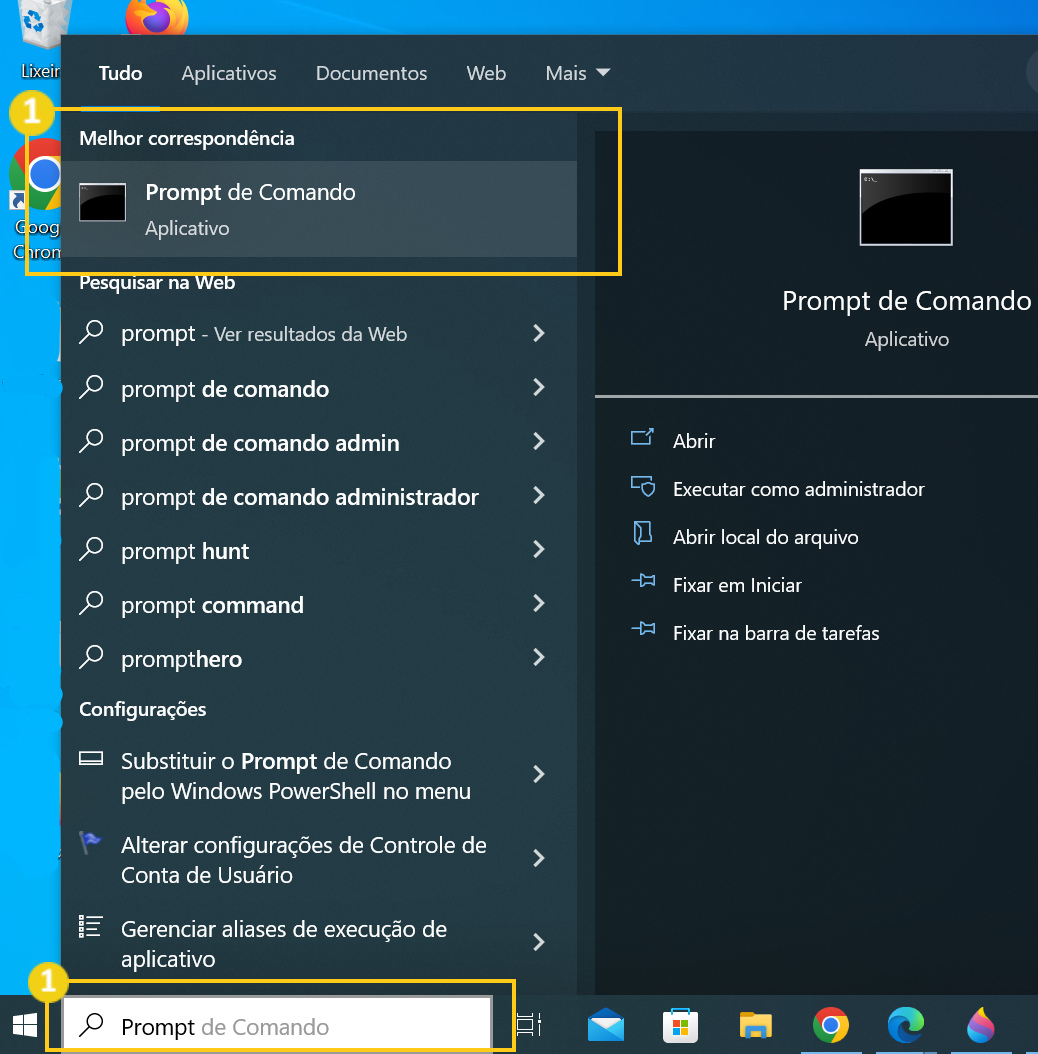
Task: Open the Windows Start button
Action: (x=25, y=1026)
